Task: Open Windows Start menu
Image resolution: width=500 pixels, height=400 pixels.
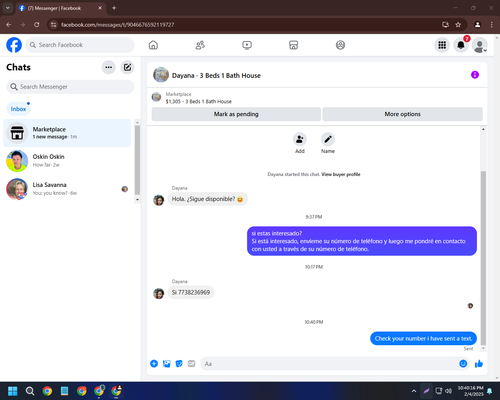Action: 13,391
